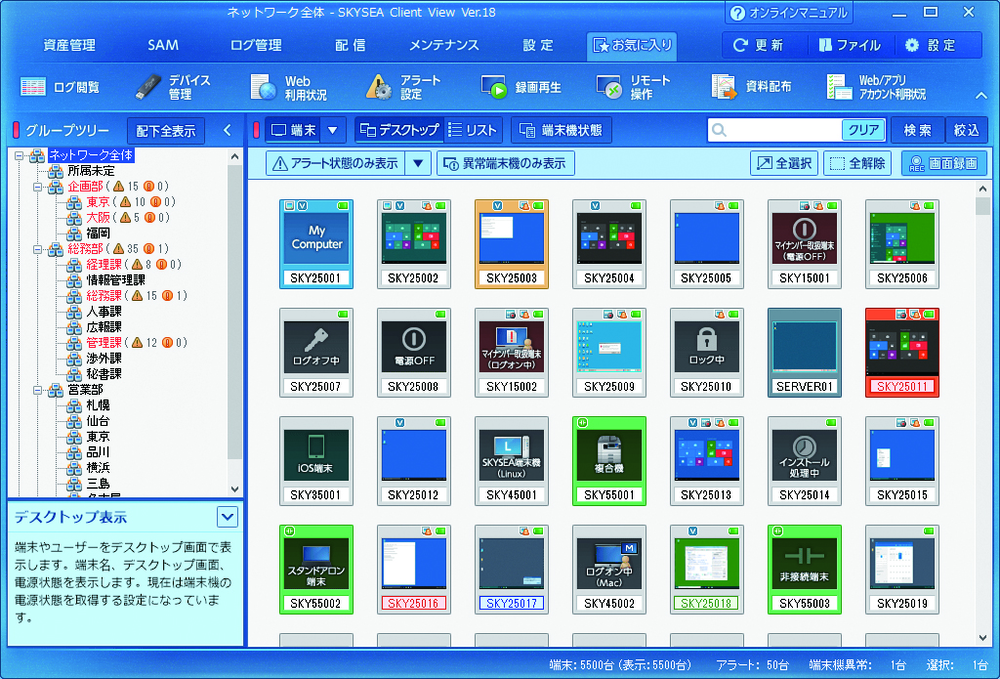Select 所属未定 in the group tree
This screenshot has width=1000, height=679.
pyautogui.click(x=91, y=171)
